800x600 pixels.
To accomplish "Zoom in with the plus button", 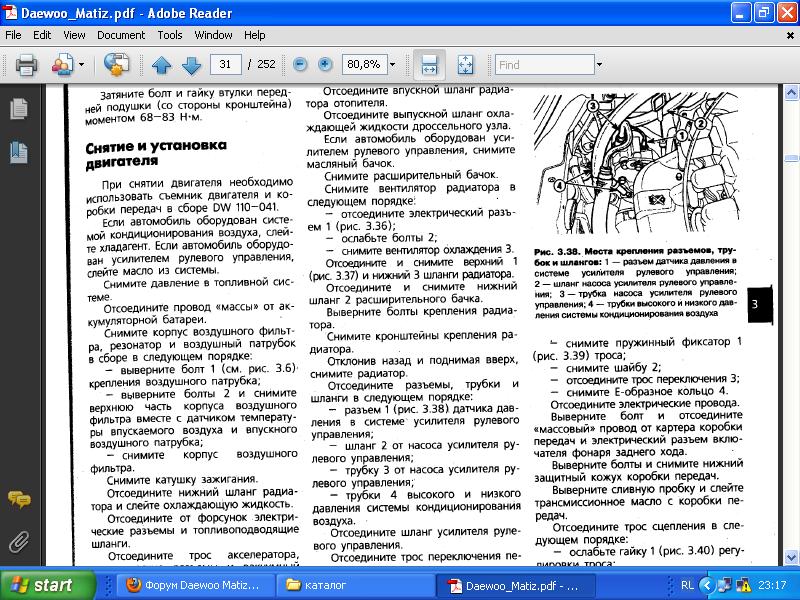I will click(325, 64).
